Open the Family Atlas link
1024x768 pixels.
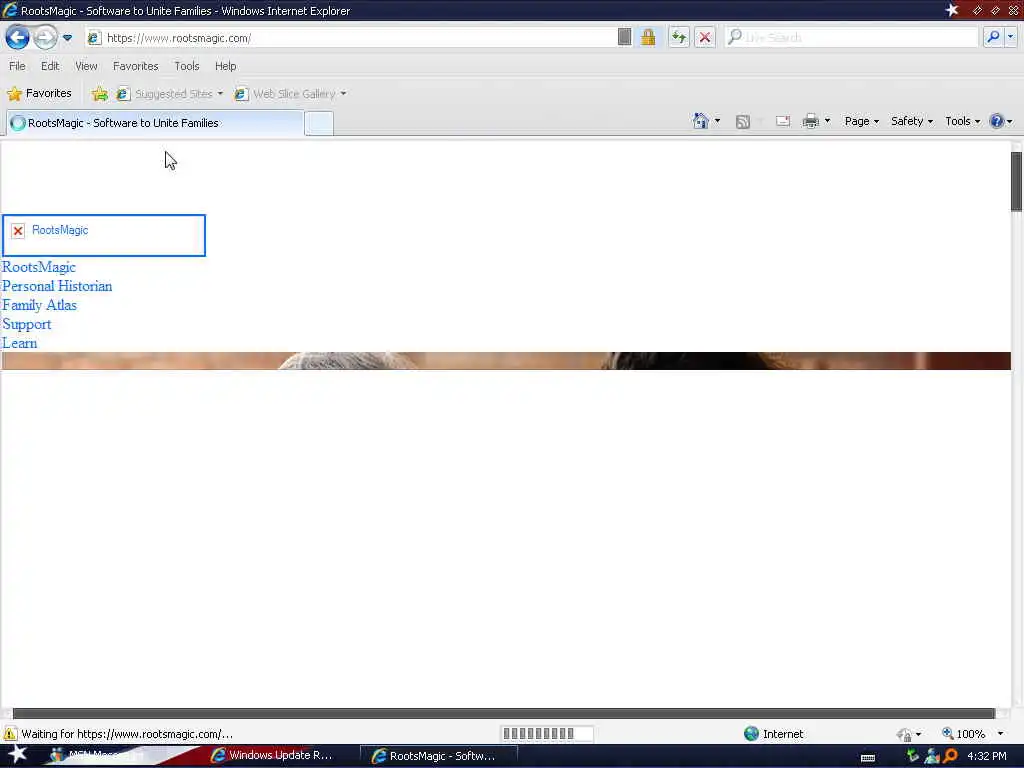click(39, 305)
